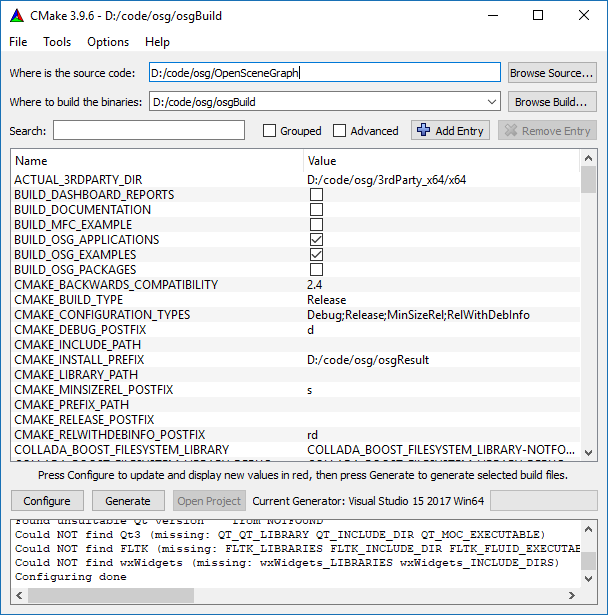Image resolution: width=608 pixels, height=615 pixels.
Task: Click 'Could NOT find Qt3' log line
Action: click(280, 535)
